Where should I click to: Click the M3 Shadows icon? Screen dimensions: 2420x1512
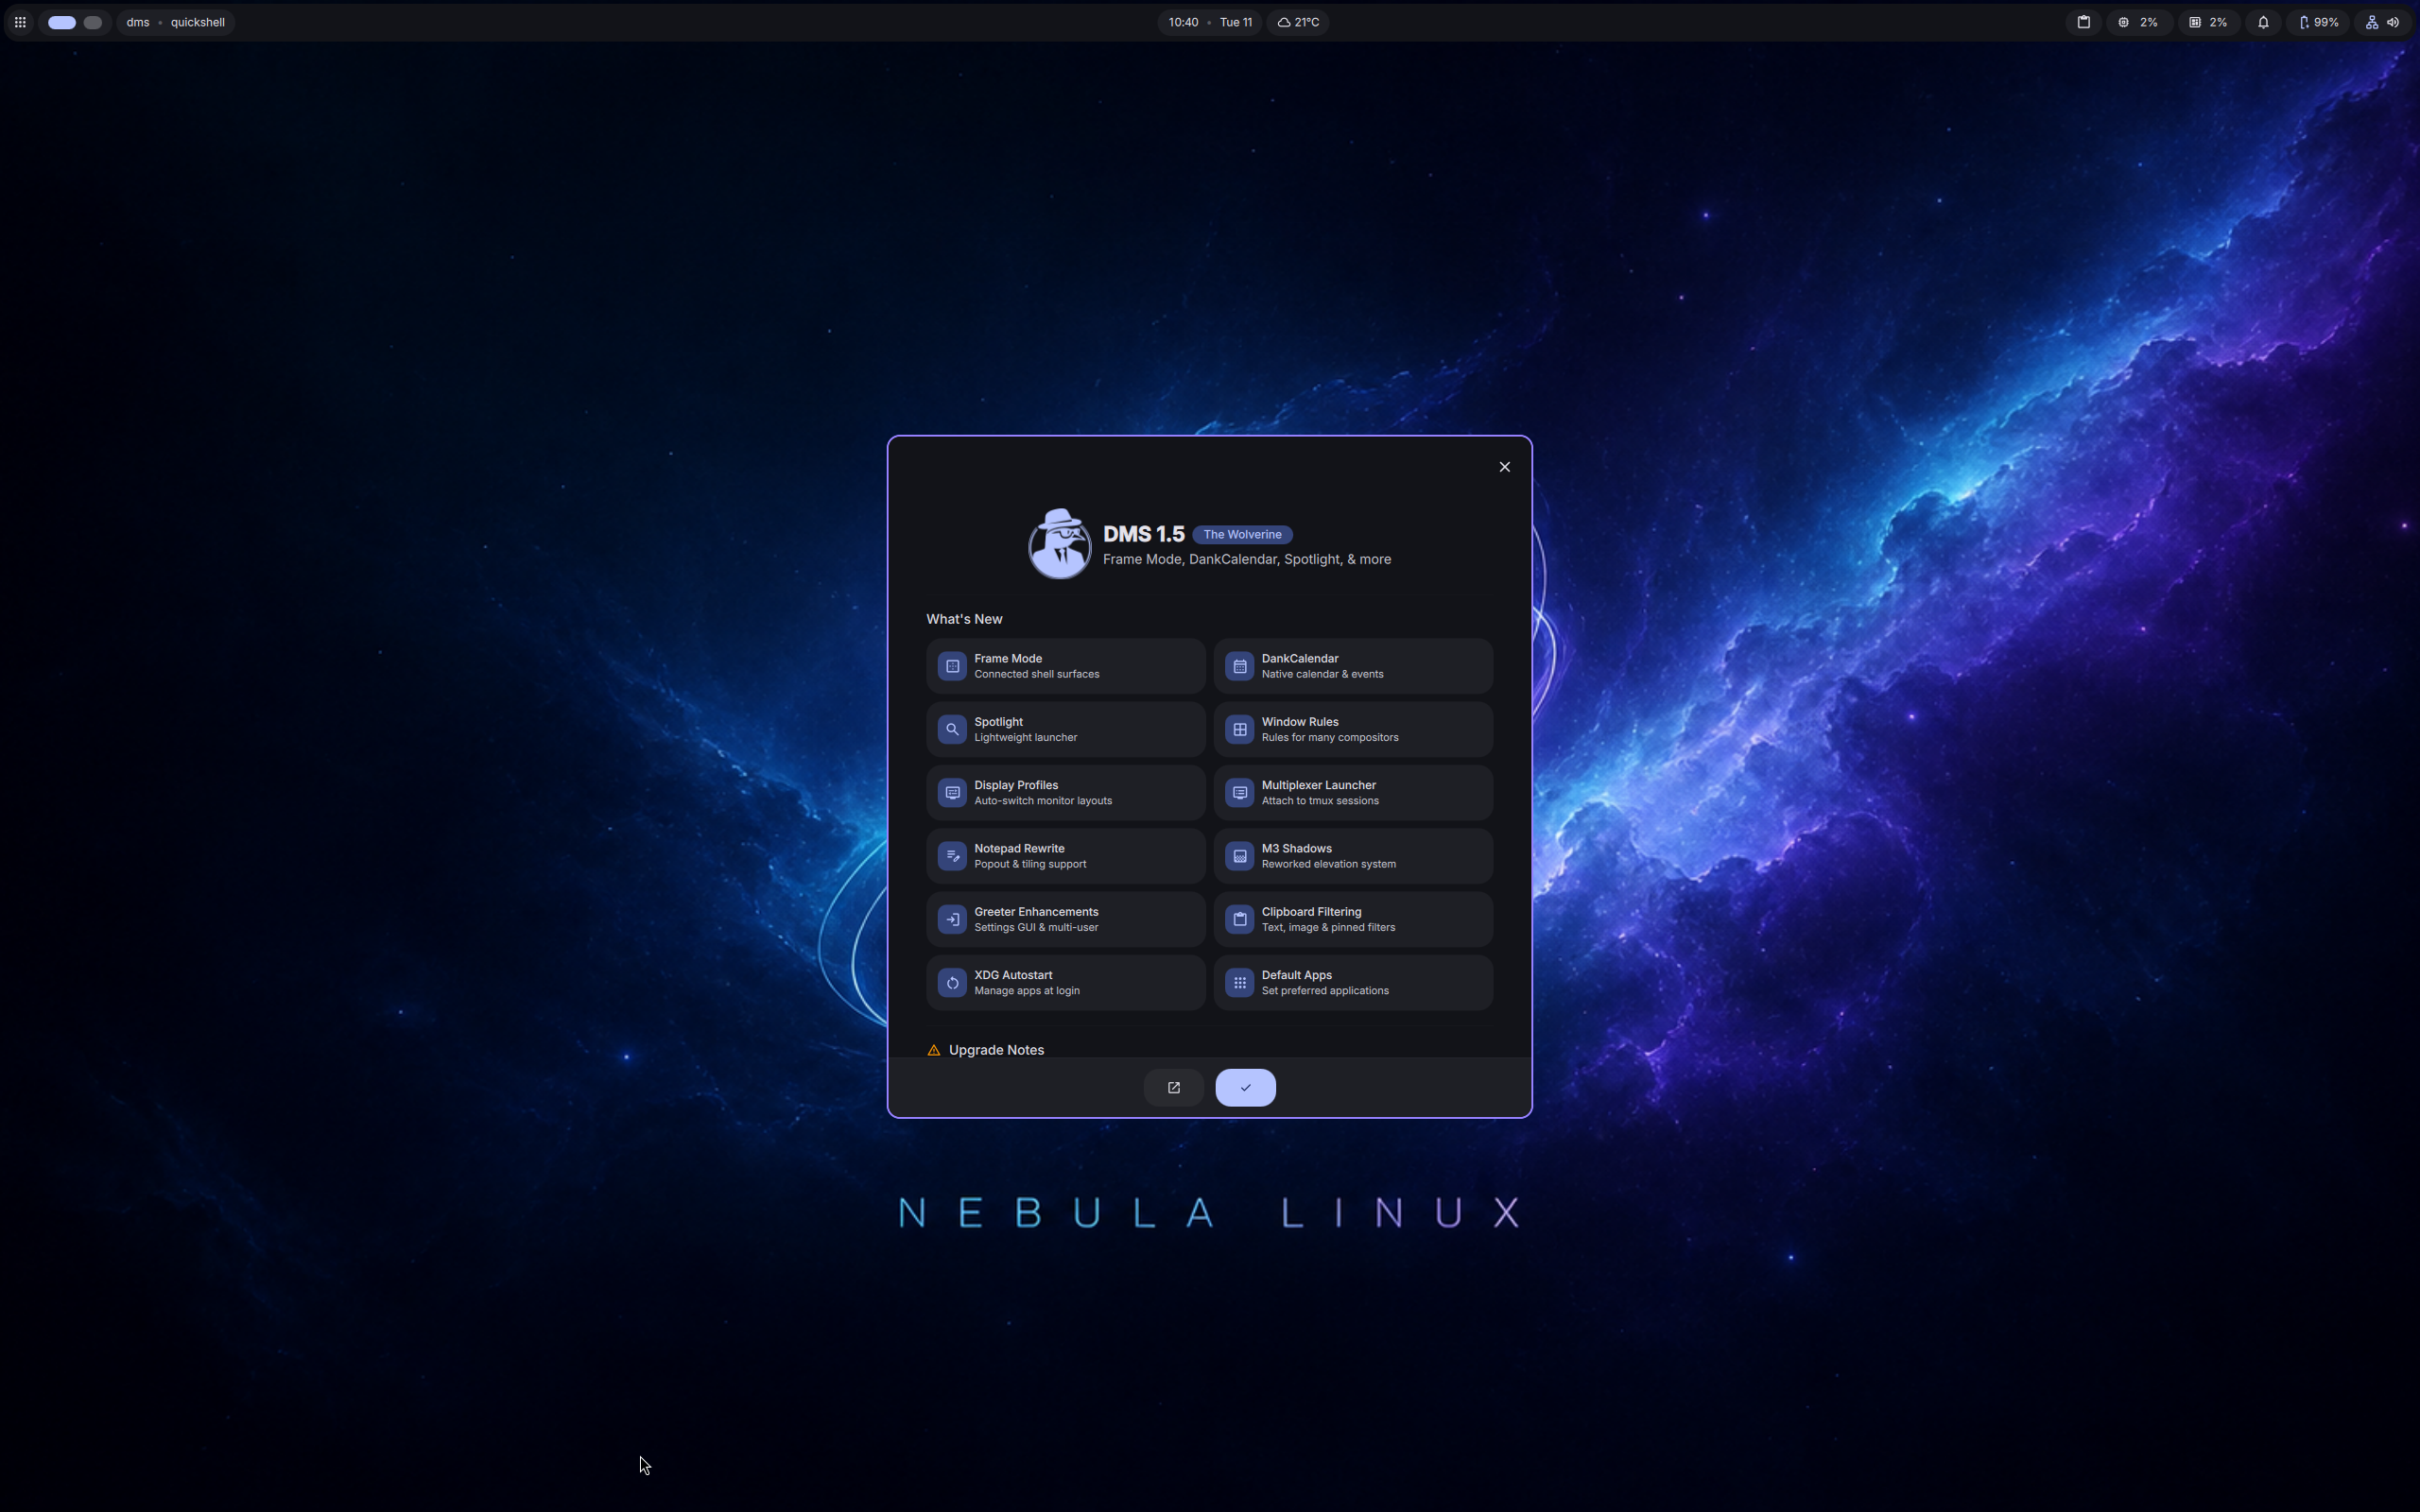click(x=1240, y=856)
